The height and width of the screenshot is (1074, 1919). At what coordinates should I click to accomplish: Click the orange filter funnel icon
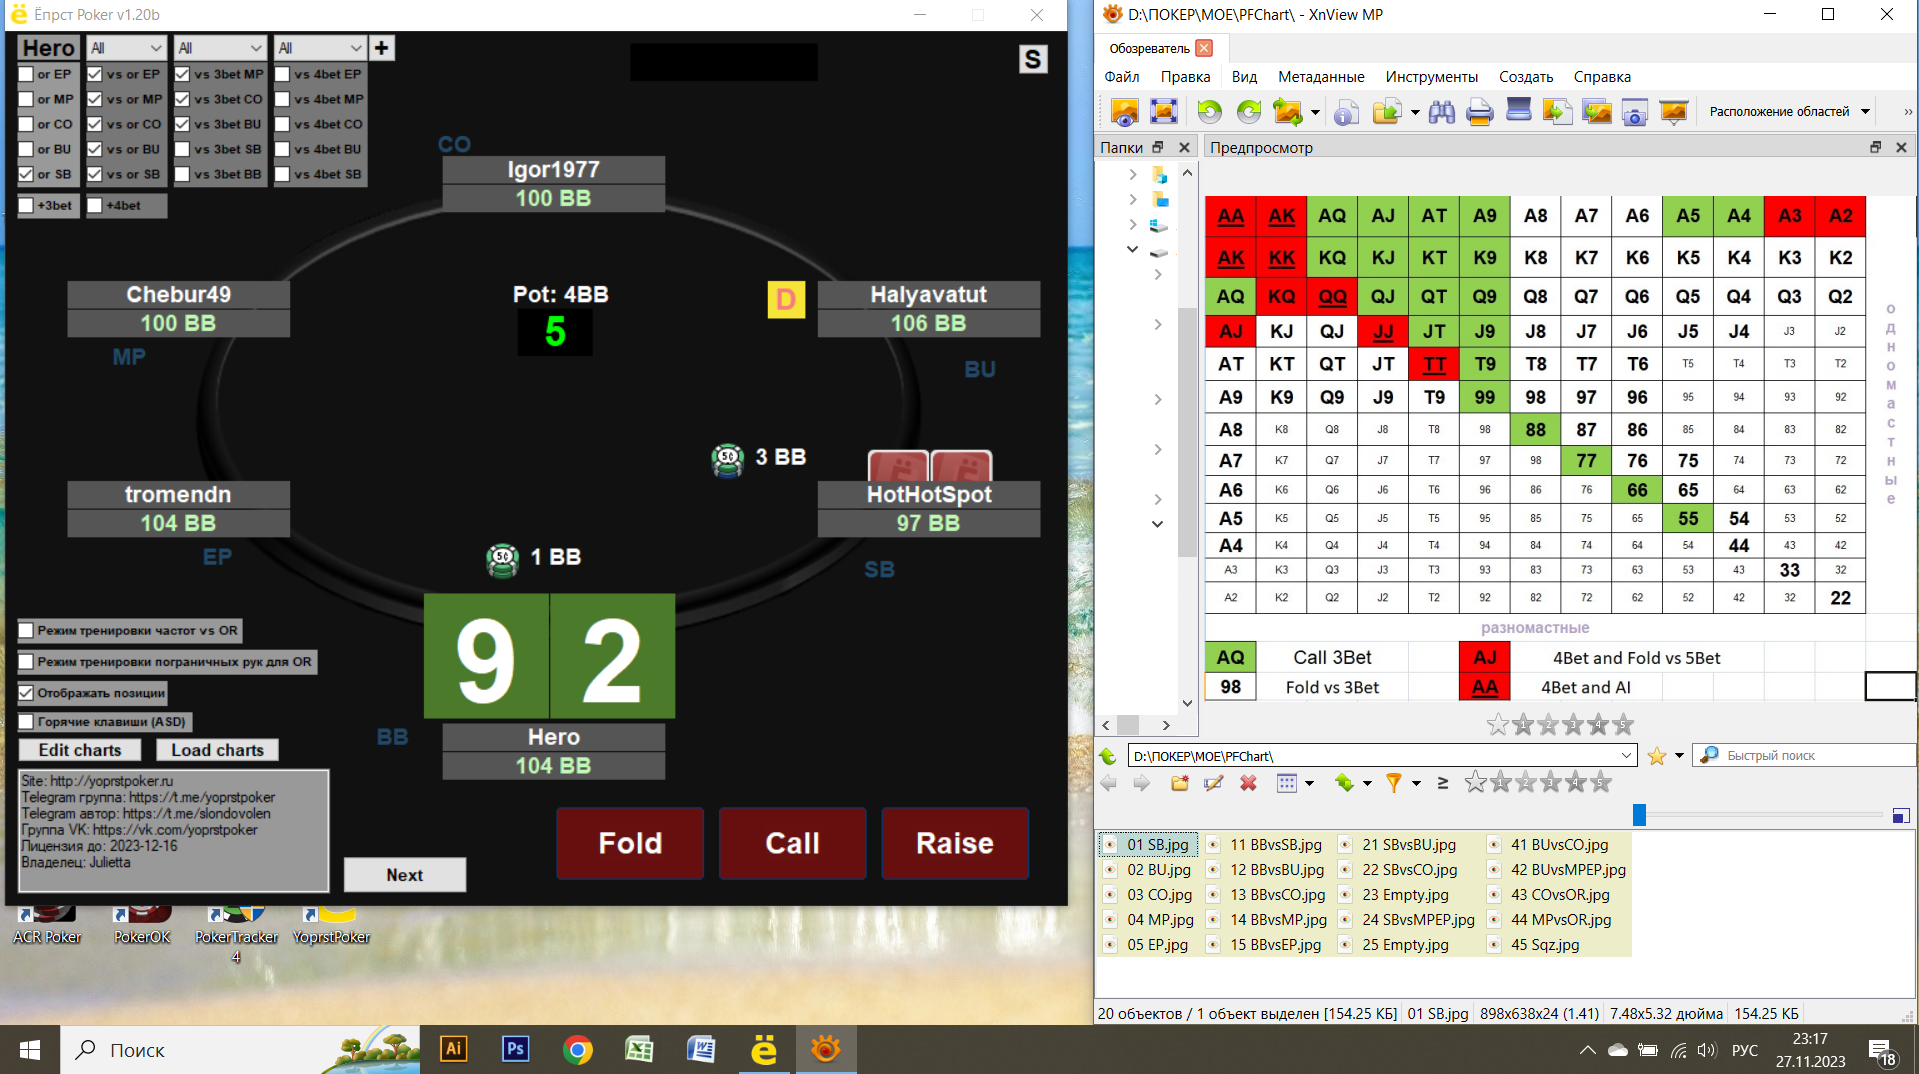pyautogui.click(x=1393, y=783)
